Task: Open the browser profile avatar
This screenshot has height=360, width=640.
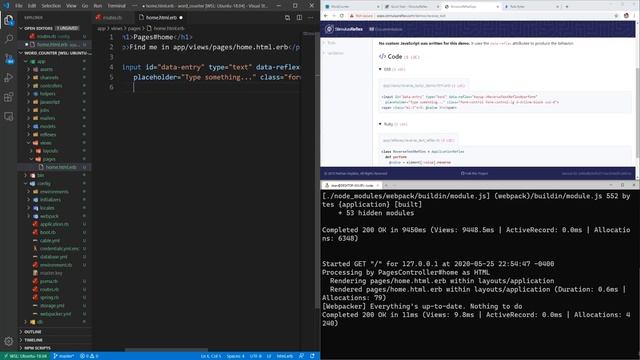Action: coord(626,16)
